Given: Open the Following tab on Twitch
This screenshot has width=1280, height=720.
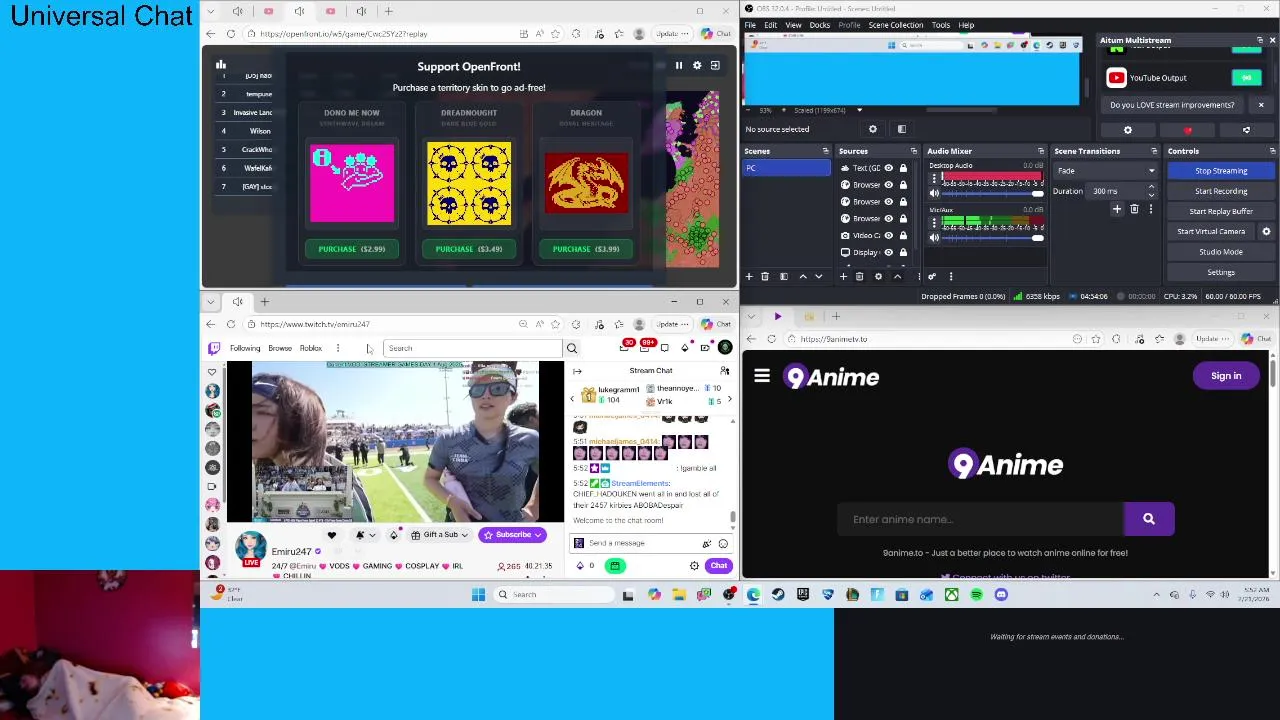Looking at the screenshot, I should (245, 348).
